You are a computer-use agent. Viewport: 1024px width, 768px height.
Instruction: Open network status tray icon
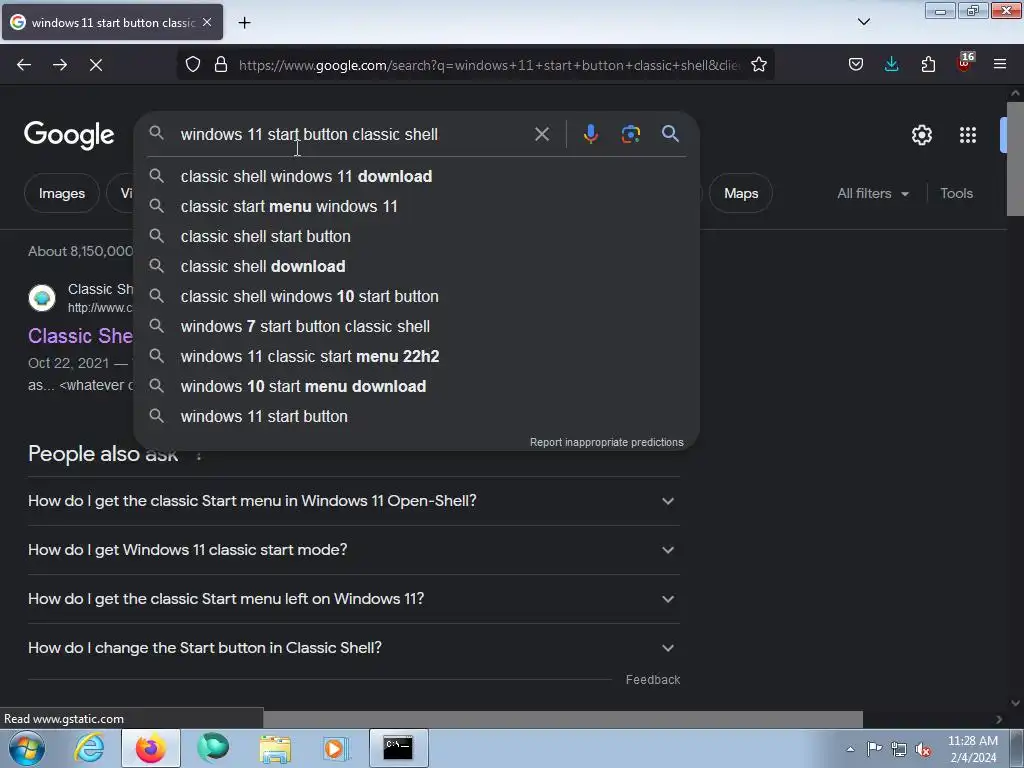pos(899,749)
